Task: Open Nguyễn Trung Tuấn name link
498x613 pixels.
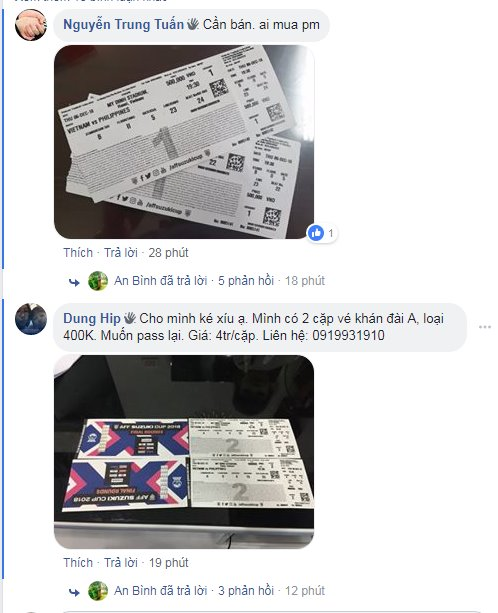Action: pos(124,25)
